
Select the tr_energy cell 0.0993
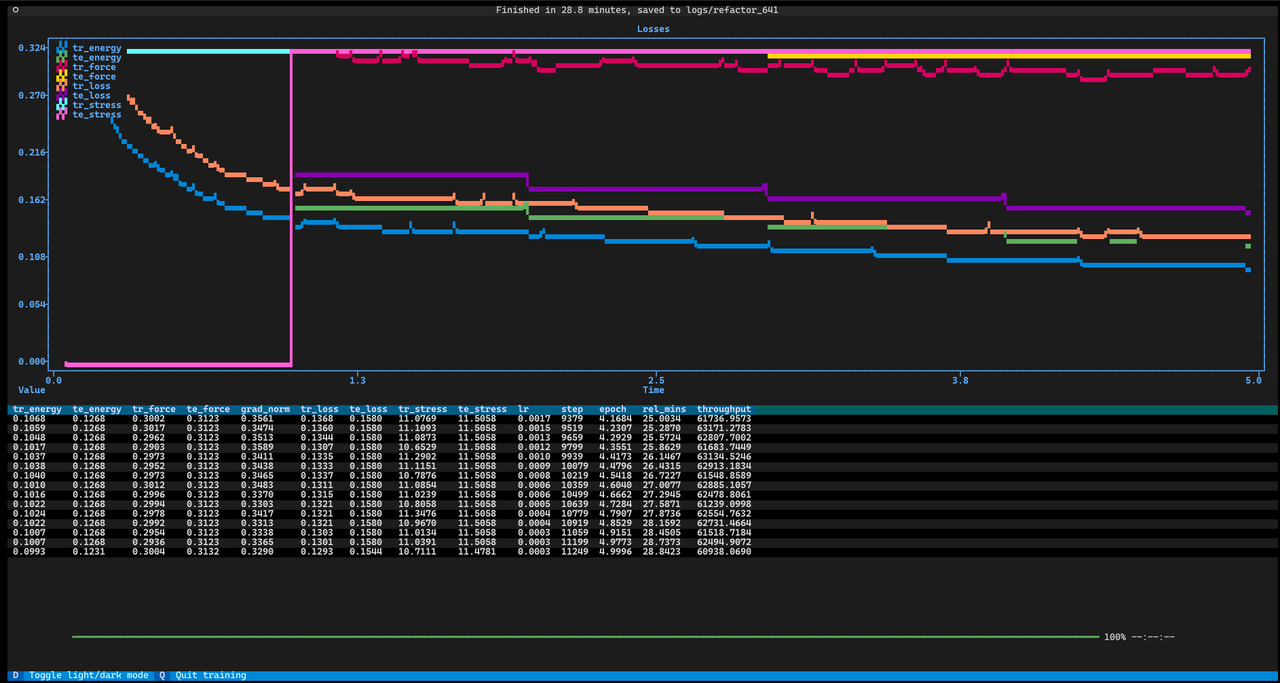[x=28, y=551]
